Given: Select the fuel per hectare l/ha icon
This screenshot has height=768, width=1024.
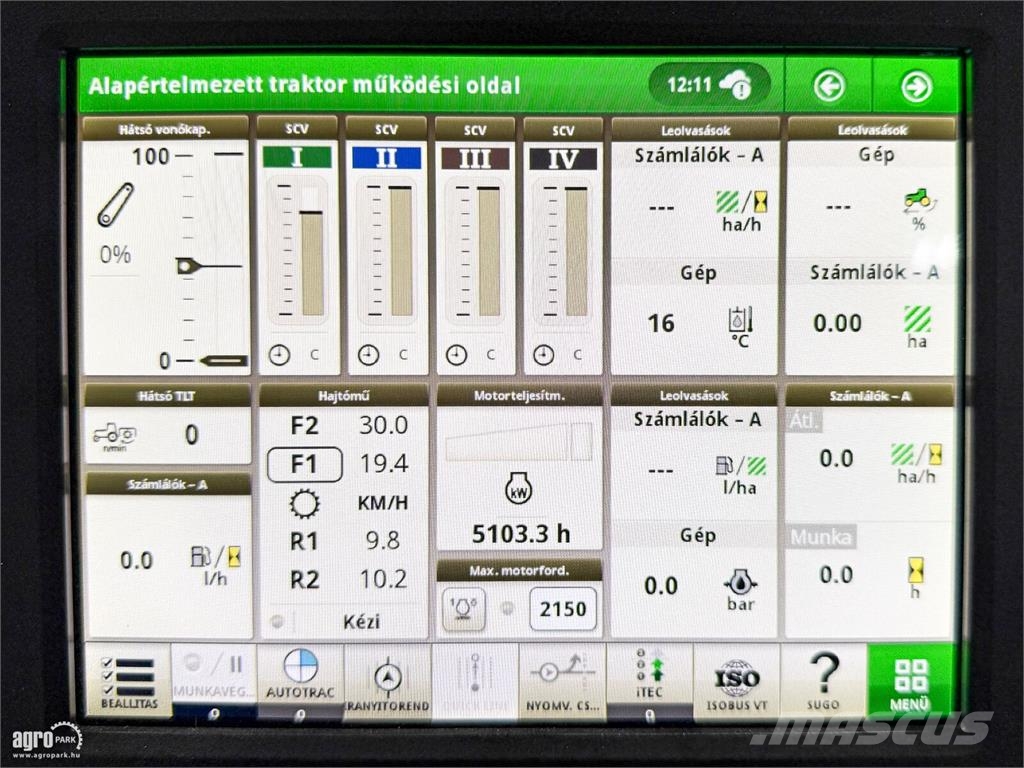Looking at the screenshot, I should pyautogui.click(x=741, y=474).
